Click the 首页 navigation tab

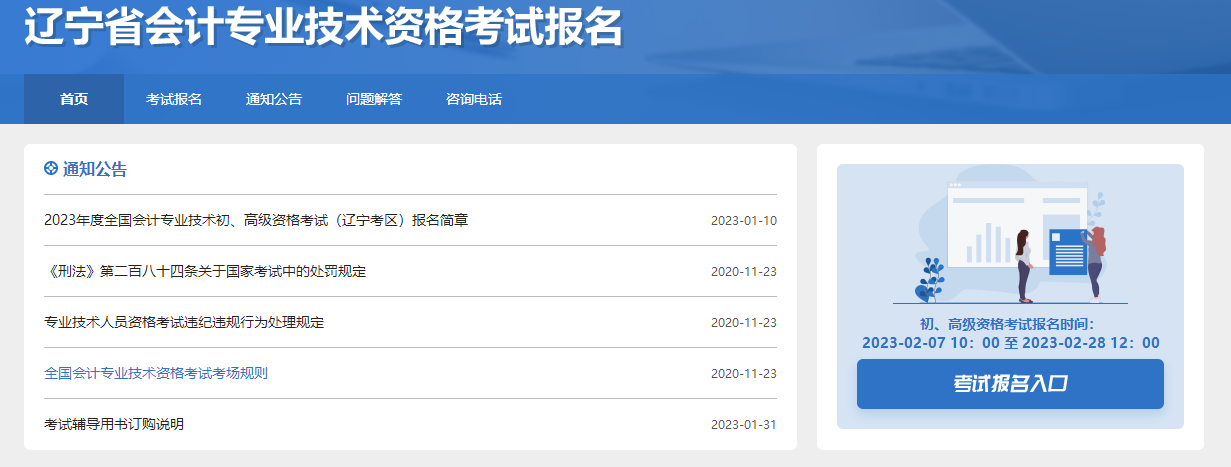tap(74, 99)
